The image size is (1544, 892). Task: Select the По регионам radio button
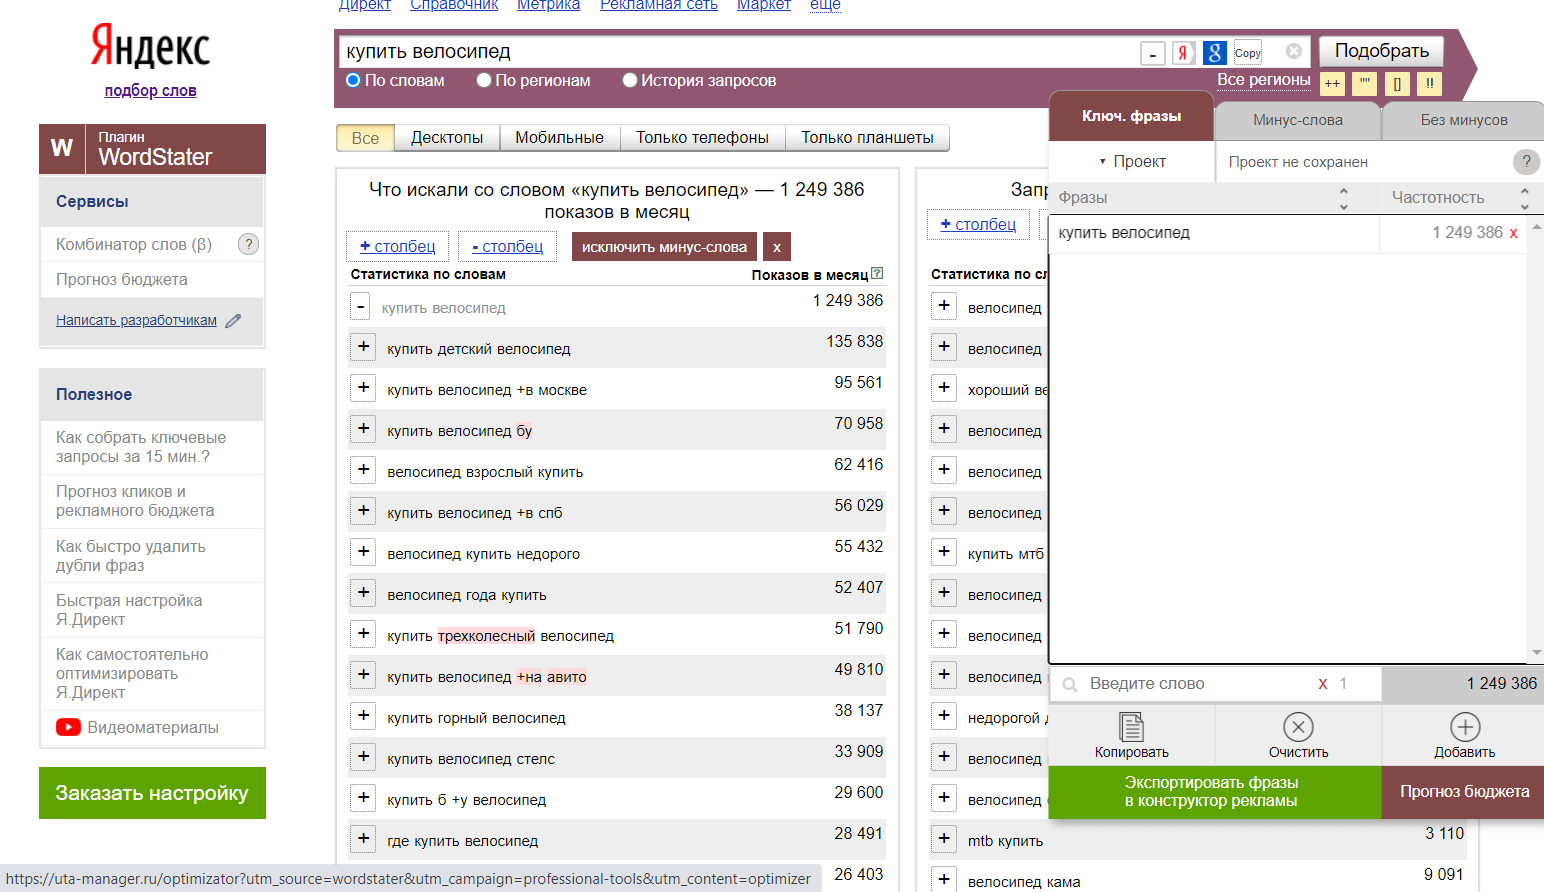click(484, 80)
